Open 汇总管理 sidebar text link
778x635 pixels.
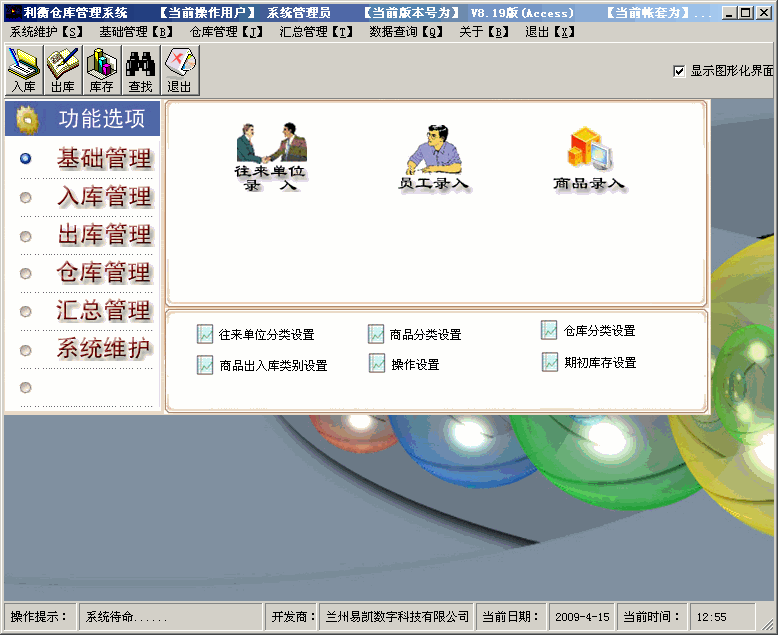tap(104, 311)
